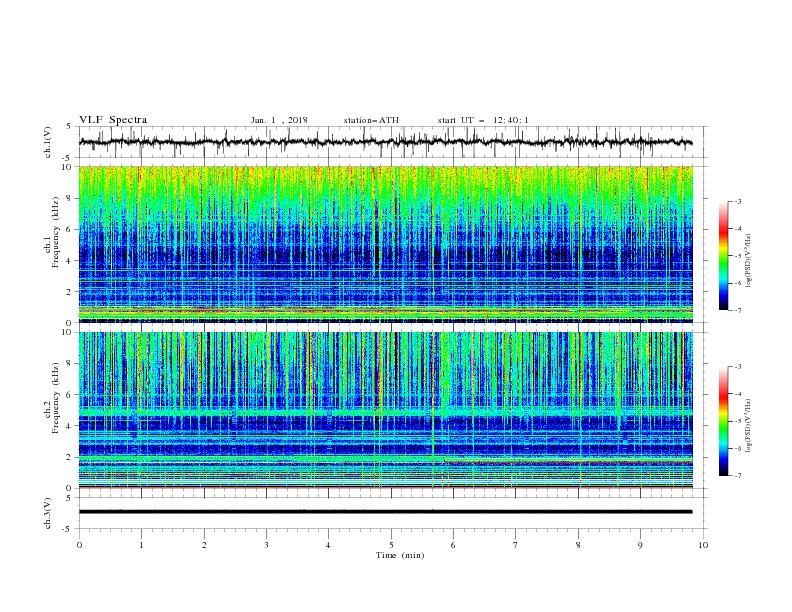Click the "-7" label on ch.2 colorbar
Image resolution: width=792 pixels, height=612 pixels.
(x=737, y=476)
